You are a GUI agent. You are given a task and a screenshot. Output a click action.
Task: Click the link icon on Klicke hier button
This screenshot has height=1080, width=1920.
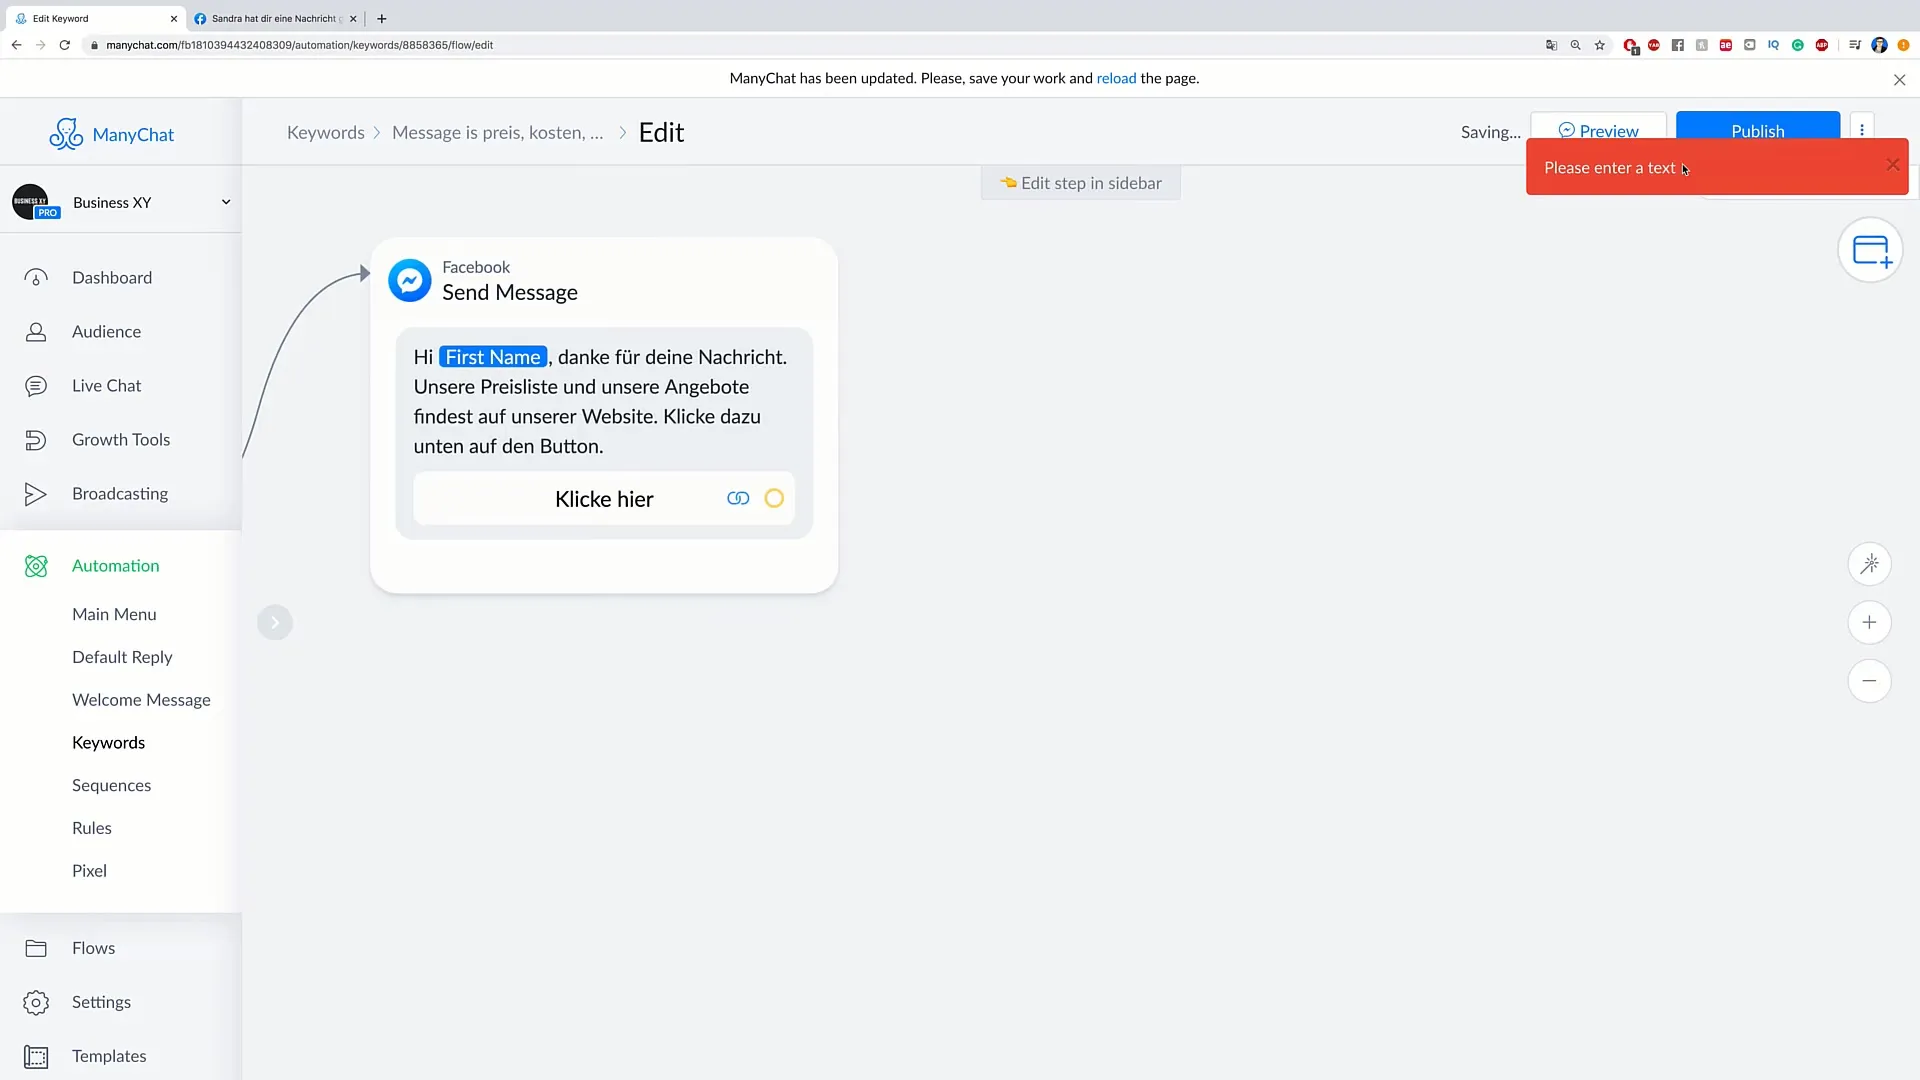[738, 498]
